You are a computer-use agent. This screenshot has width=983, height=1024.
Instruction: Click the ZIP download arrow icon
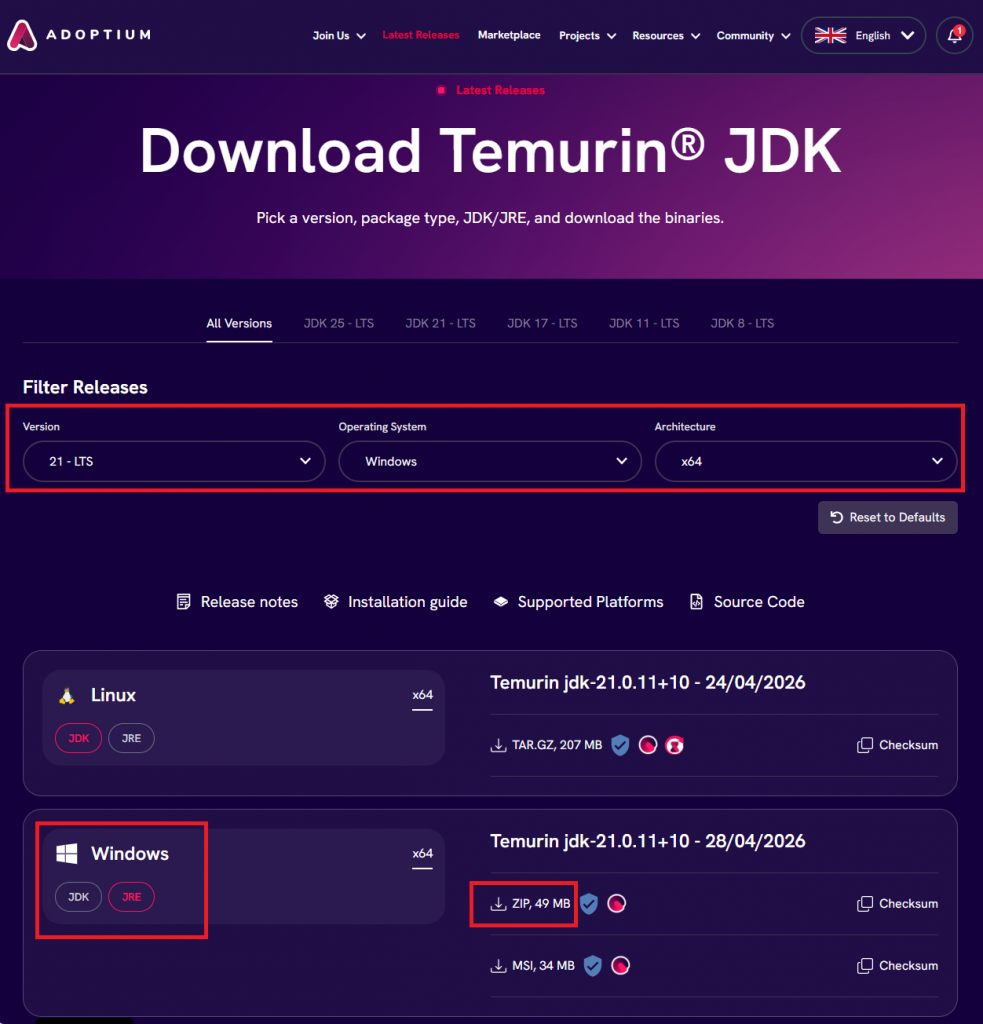click(x=498, y=904)
